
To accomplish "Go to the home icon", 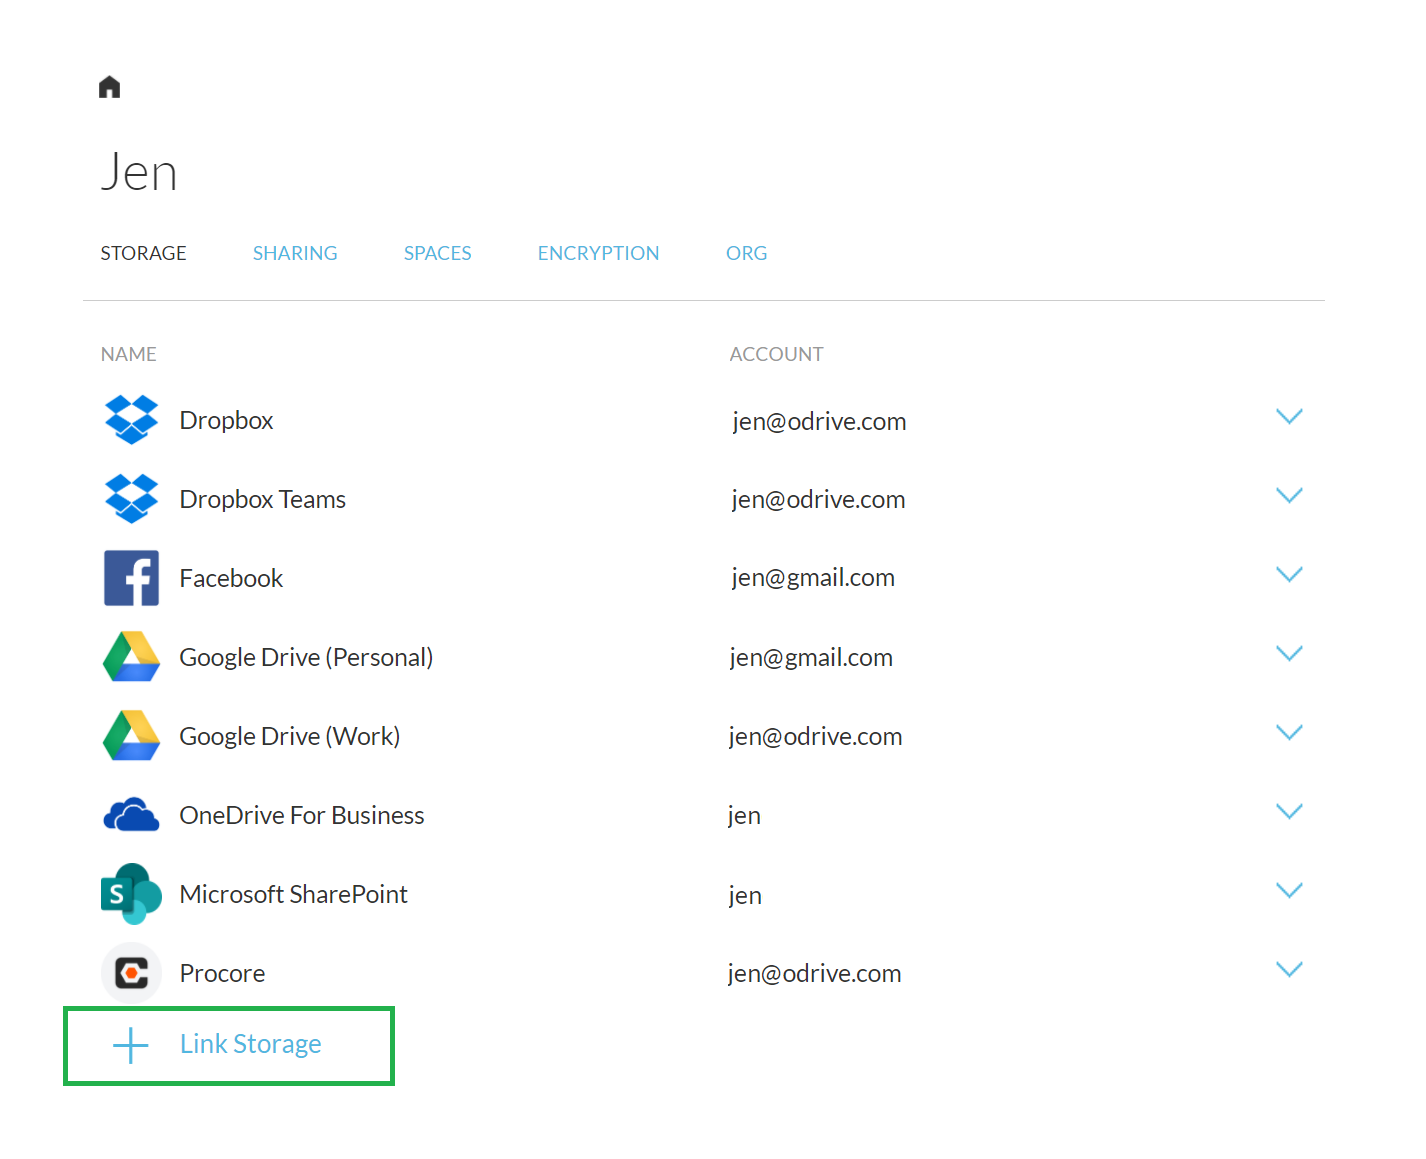I will click(x=110, y=87).
